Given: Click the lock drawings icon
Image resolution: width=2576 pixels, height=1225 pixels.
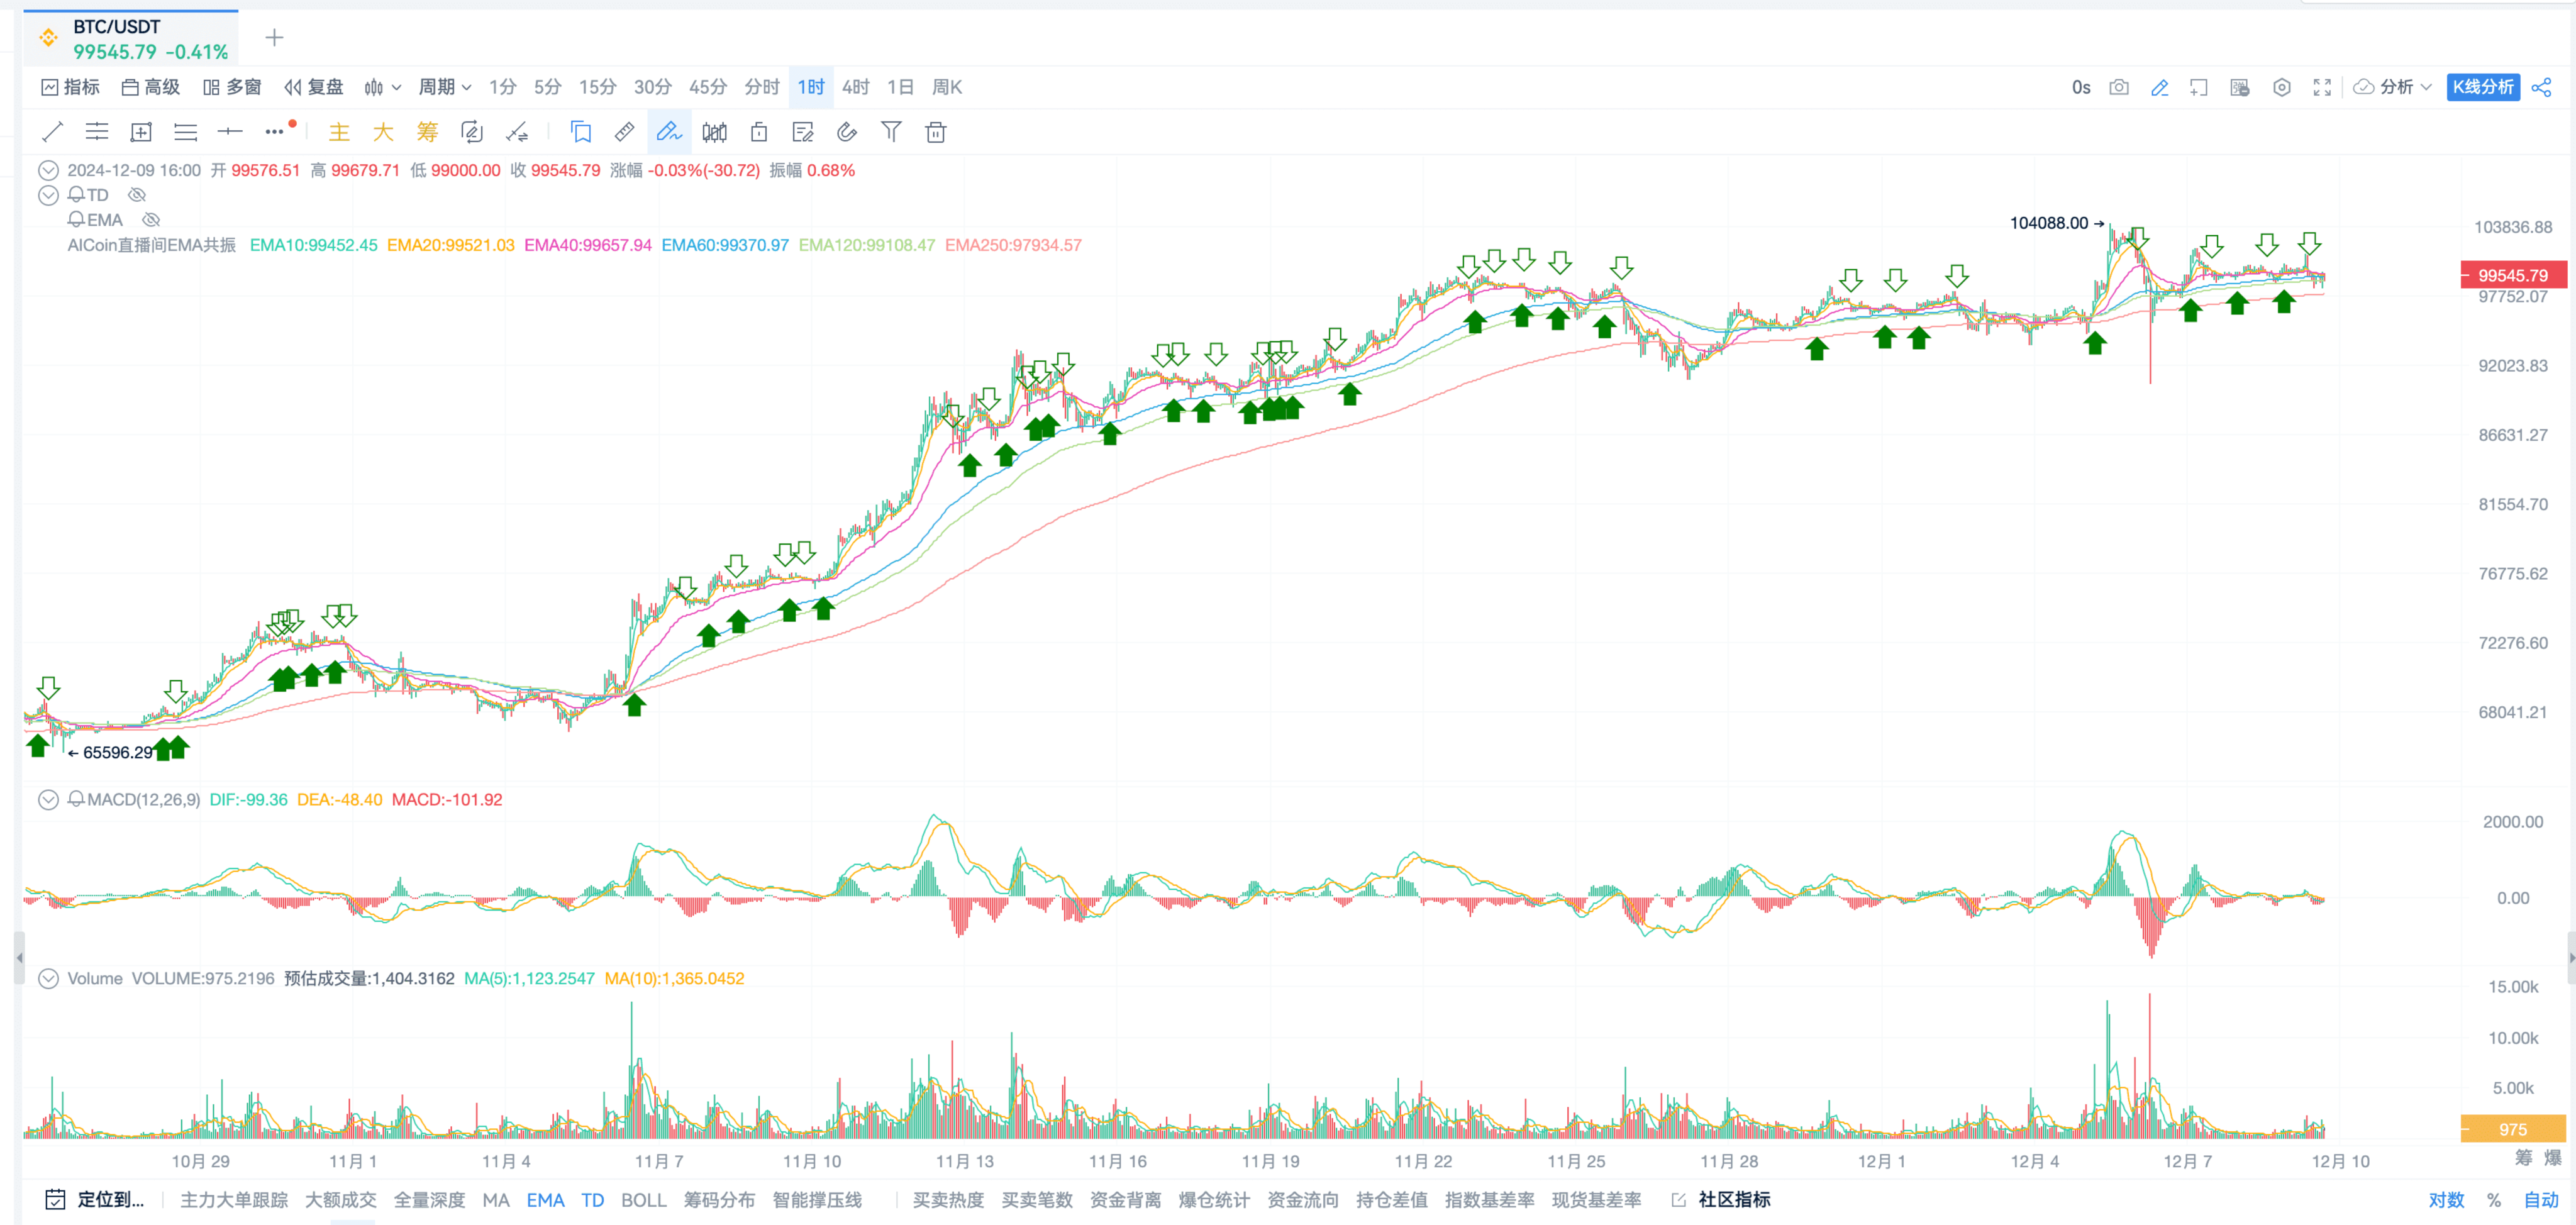Looking at the screenshot, I should tap(759, 132).
